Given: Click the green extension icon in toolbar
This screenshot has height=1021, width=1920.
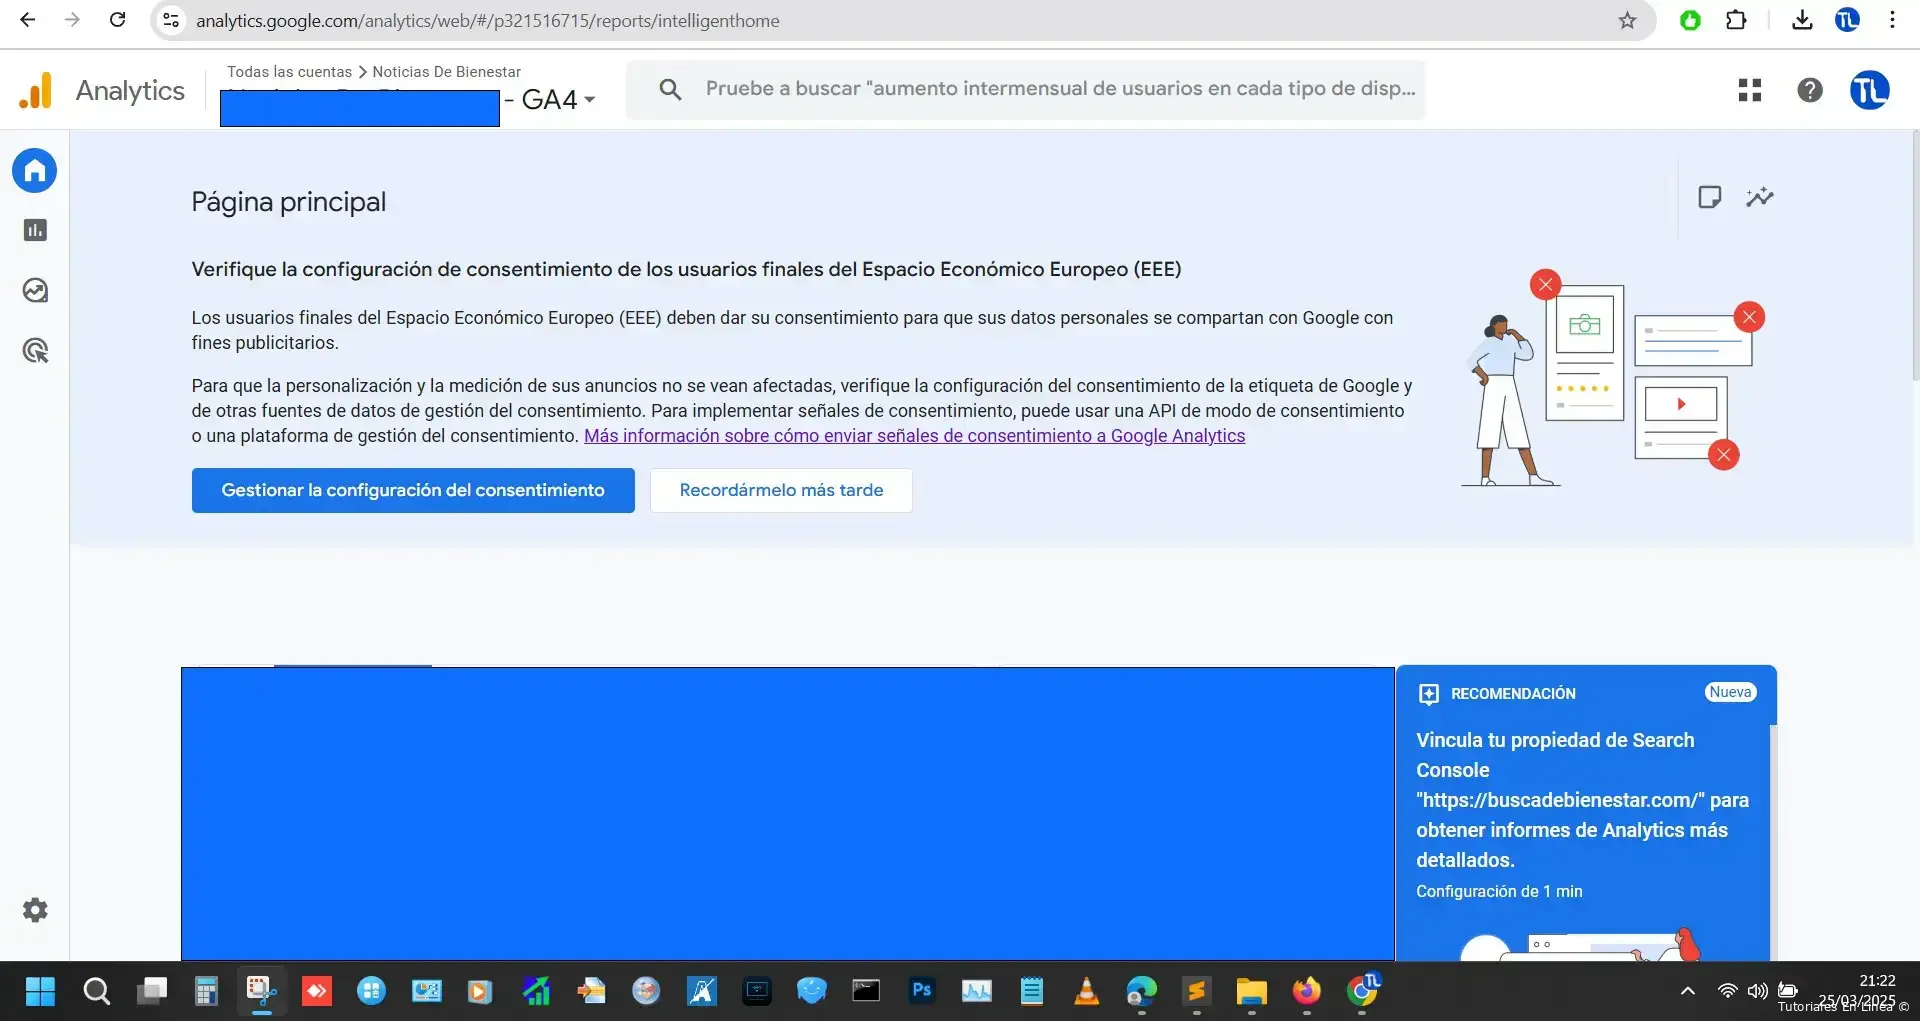Looking at the screenshot, I should tap(1690, 20).
